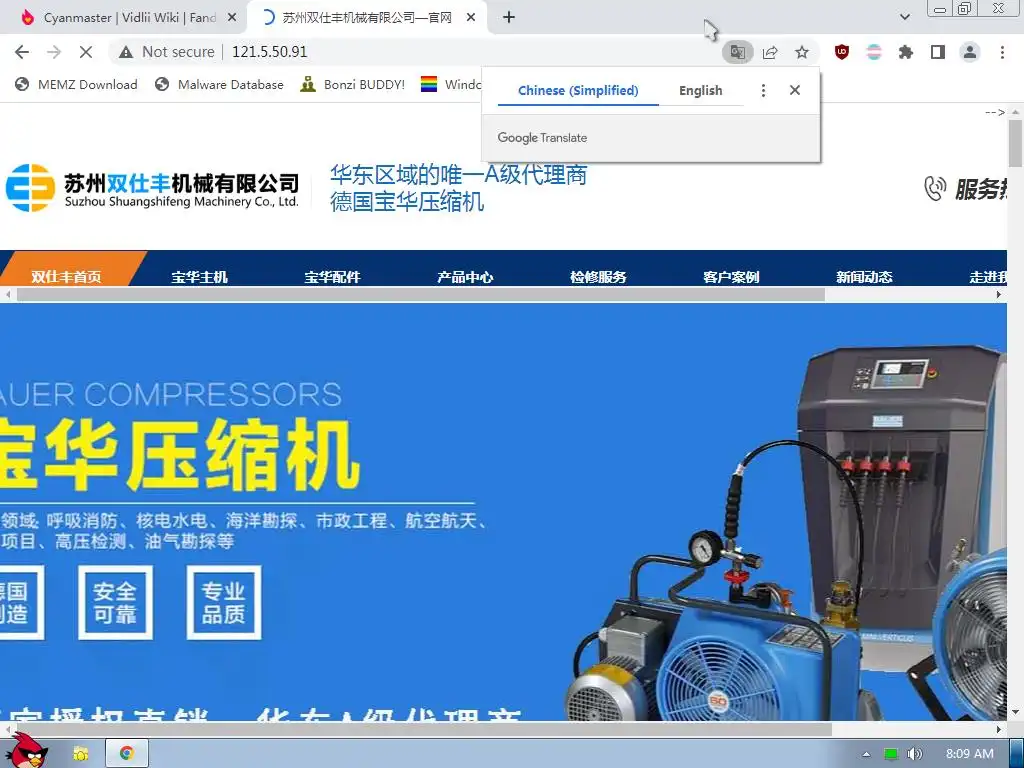
Task: Click the vertical scrollbar down arrow
Action: pyautogui.click(x=1015, y=712)
